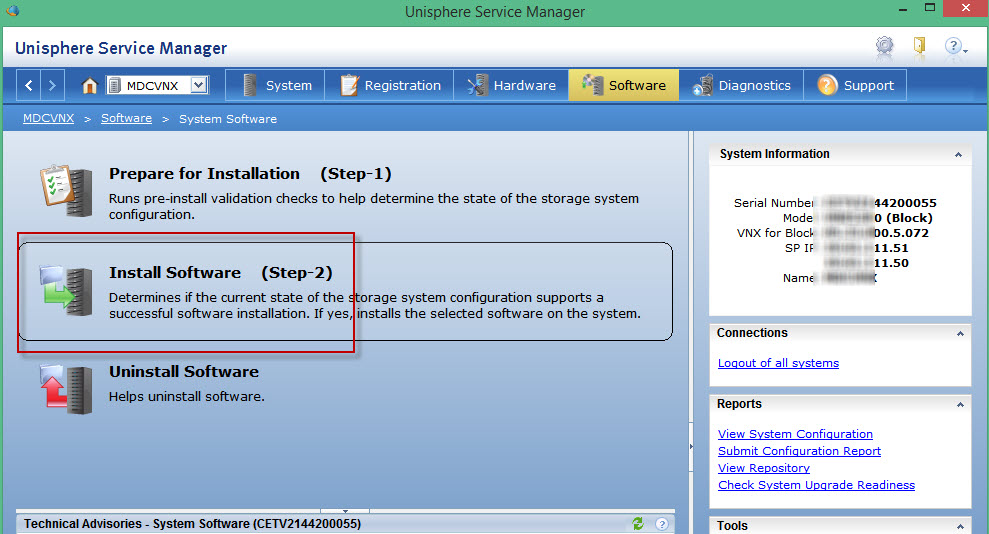This screenshot has height=534, width=989.
Task: Go forward with the right arrow button
Action: 52,85
